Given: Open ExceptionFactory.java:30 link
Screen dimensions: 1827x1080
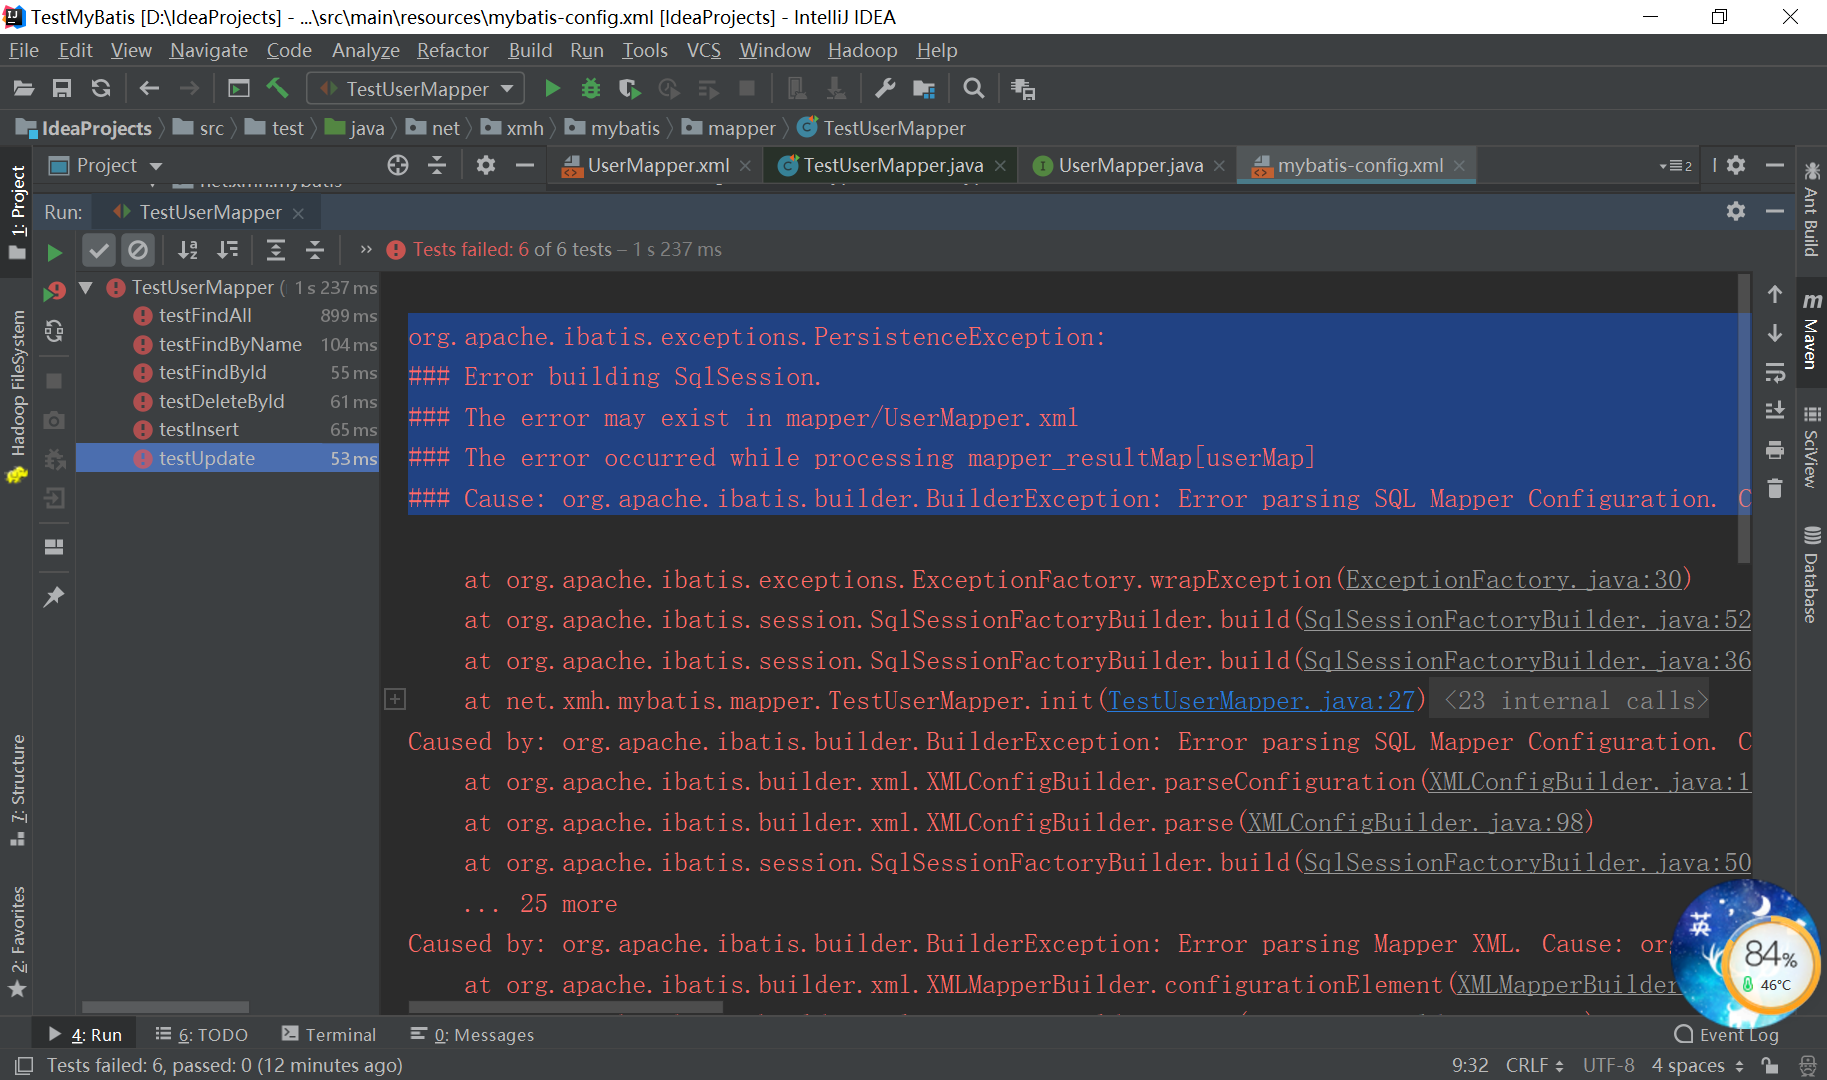Looking at the screenshot, I should click(1513, 580).
